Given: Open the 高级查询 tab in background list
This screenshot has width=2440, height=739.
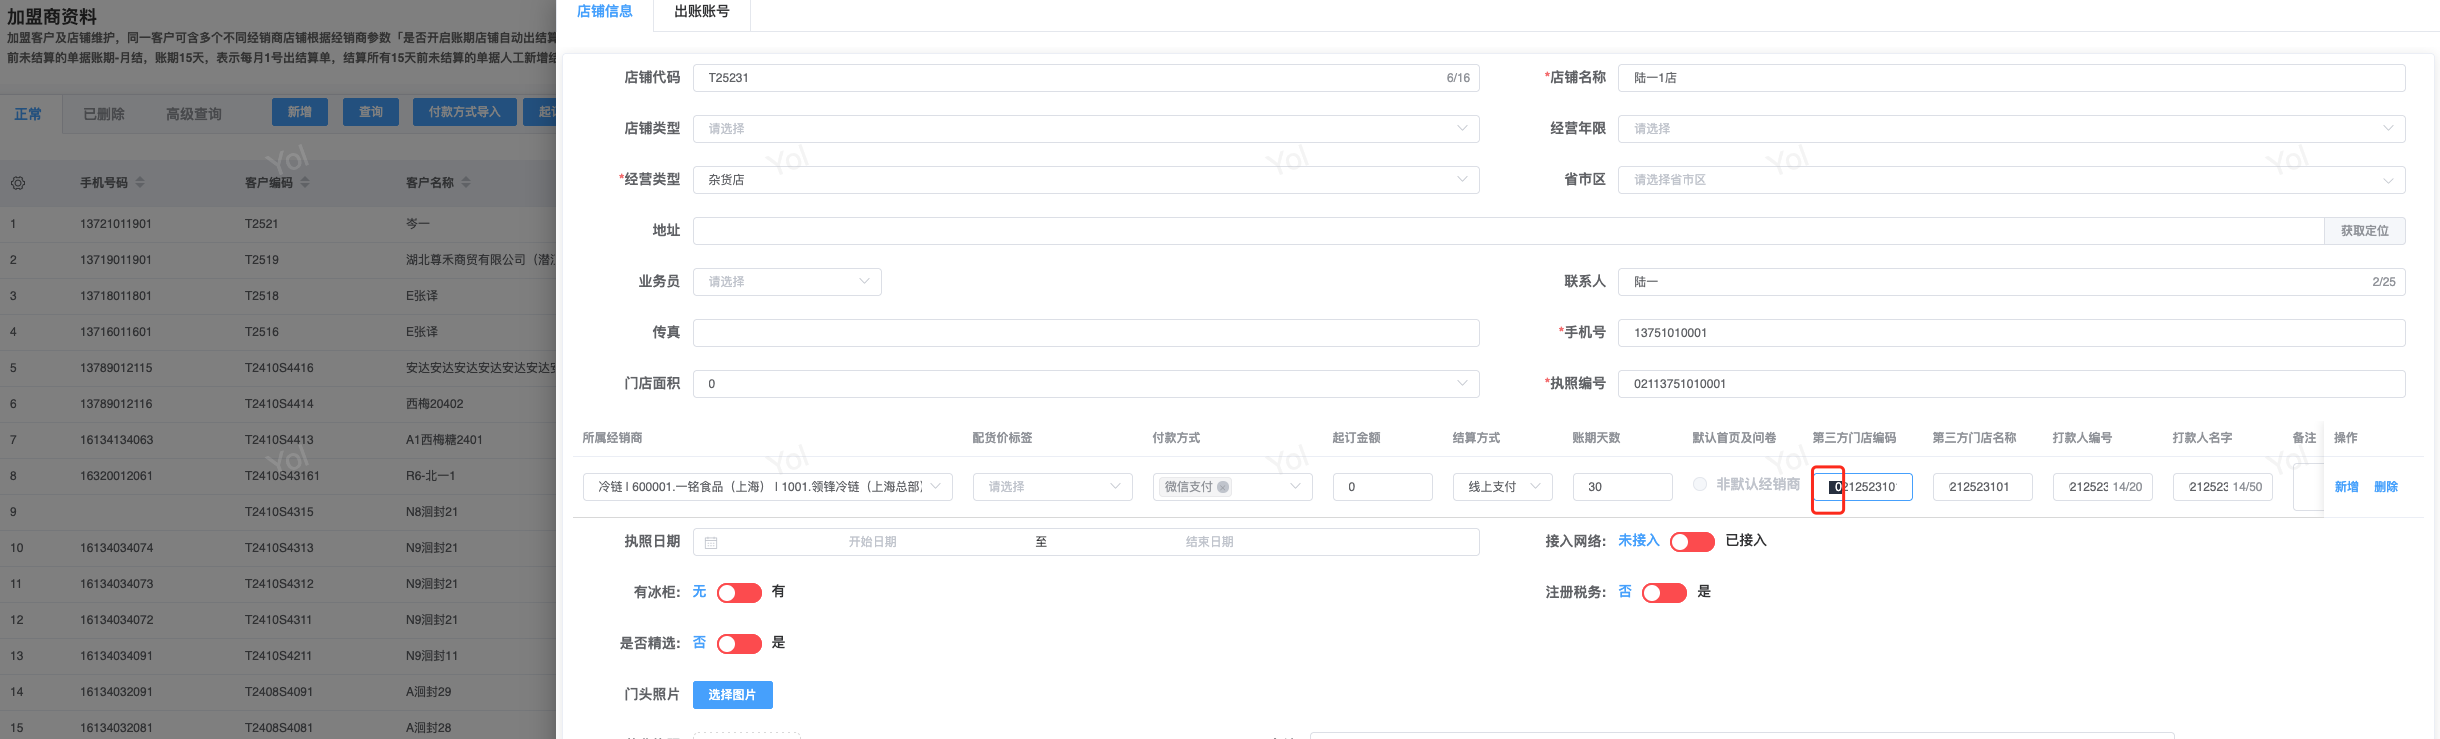Looking at the screenshot, I should click(194, 114).
